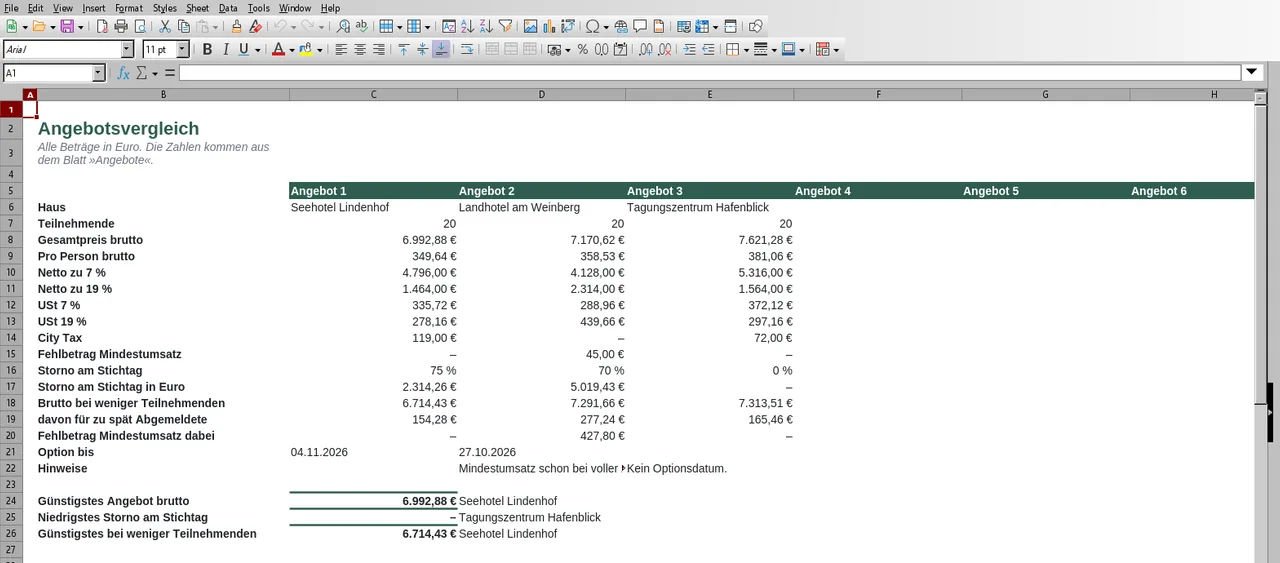The width and height of the screenshot is (1280, 563).
Task: Sort descending Z to A
Action: click(x=487, y=26)
